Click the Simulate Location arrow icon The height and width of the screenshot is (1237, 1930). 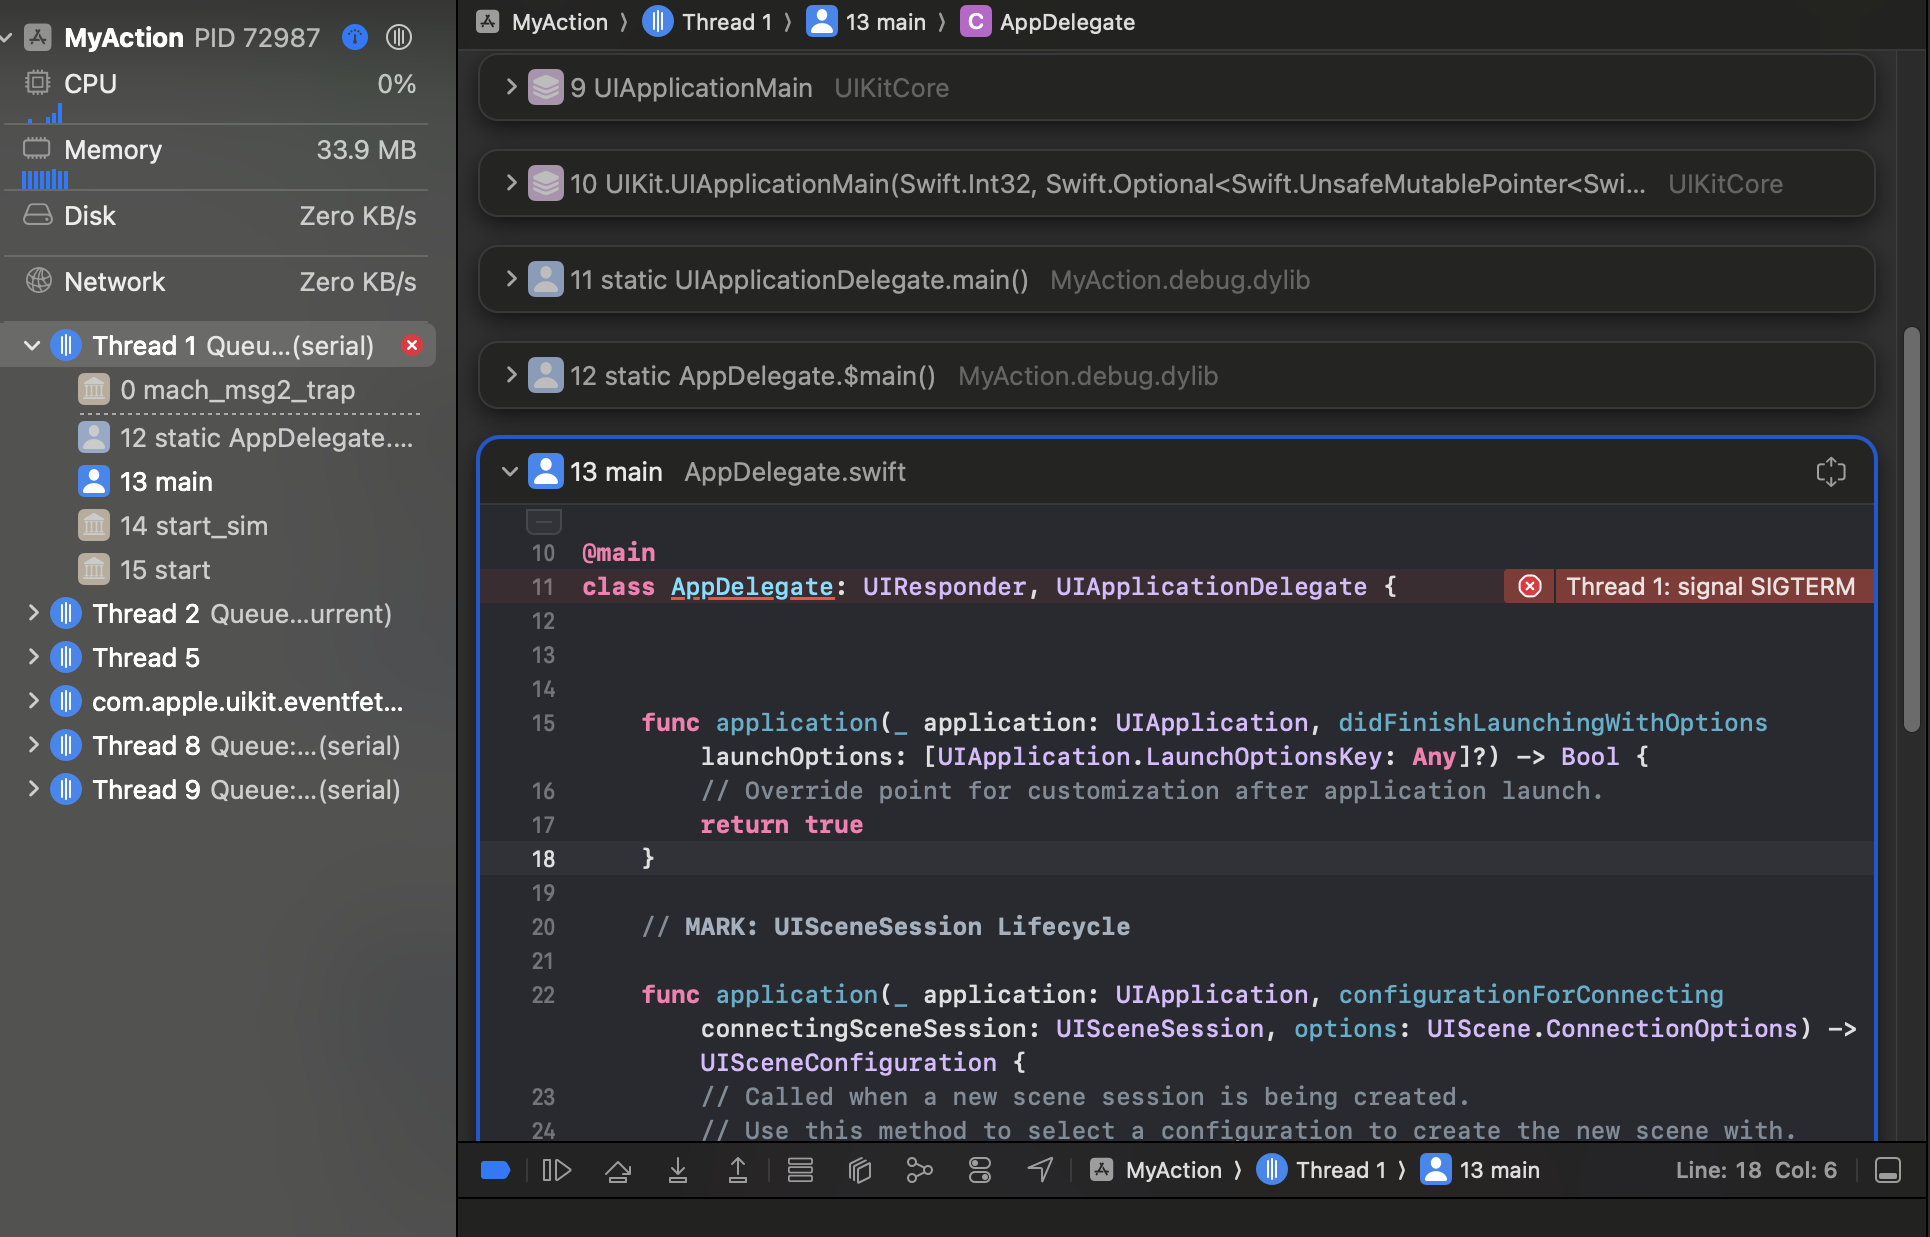(1040, 1170)
